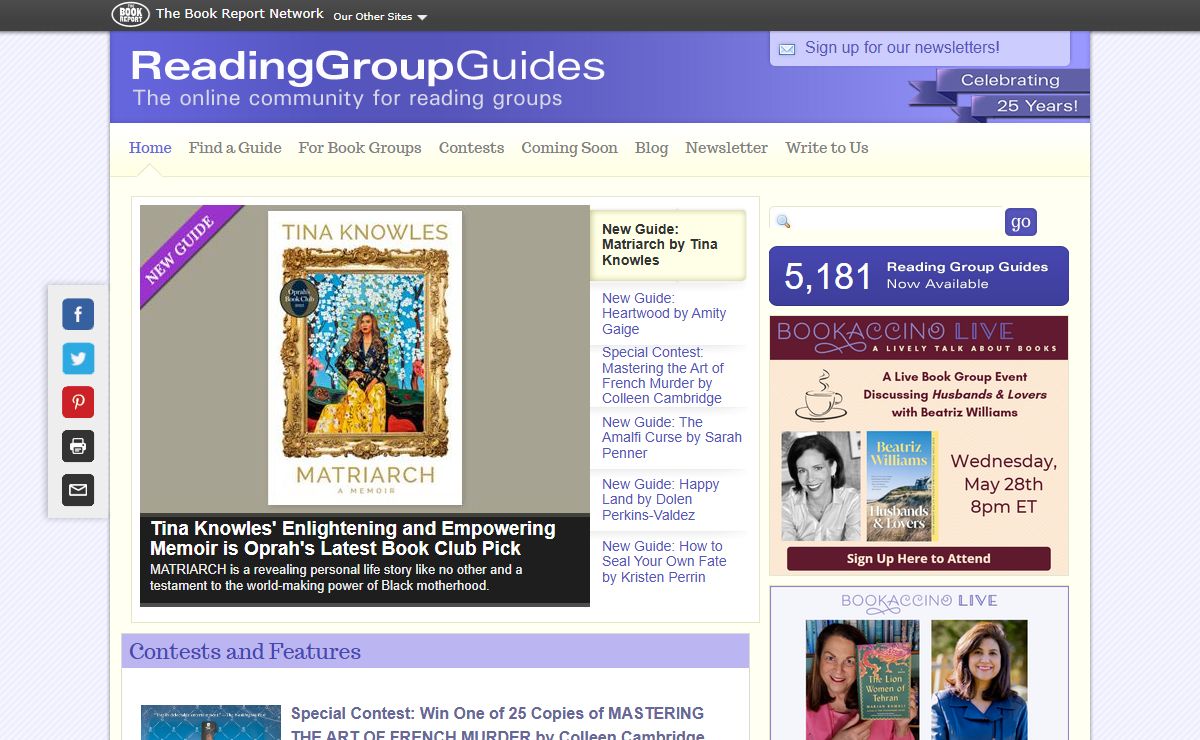This screenshot has height=740, width=1200.
Task: Open Coming Soon menu item
Action: [569, 148]
